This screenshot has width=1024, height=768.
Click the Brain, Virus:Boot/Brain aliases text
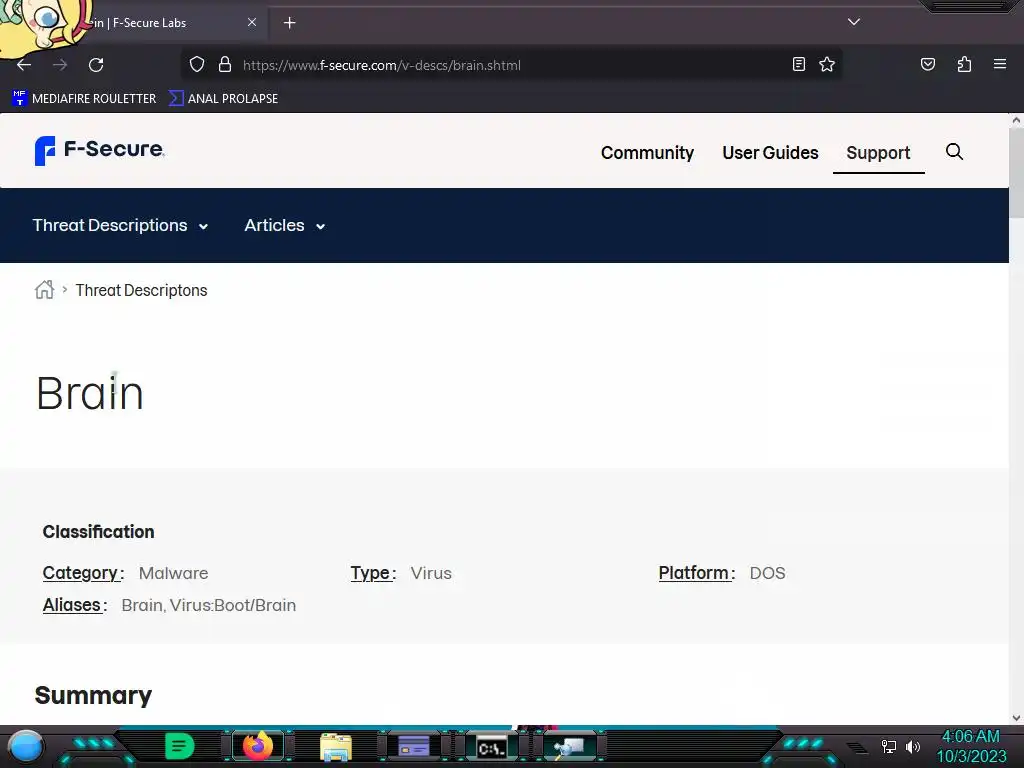click(208, 605)
